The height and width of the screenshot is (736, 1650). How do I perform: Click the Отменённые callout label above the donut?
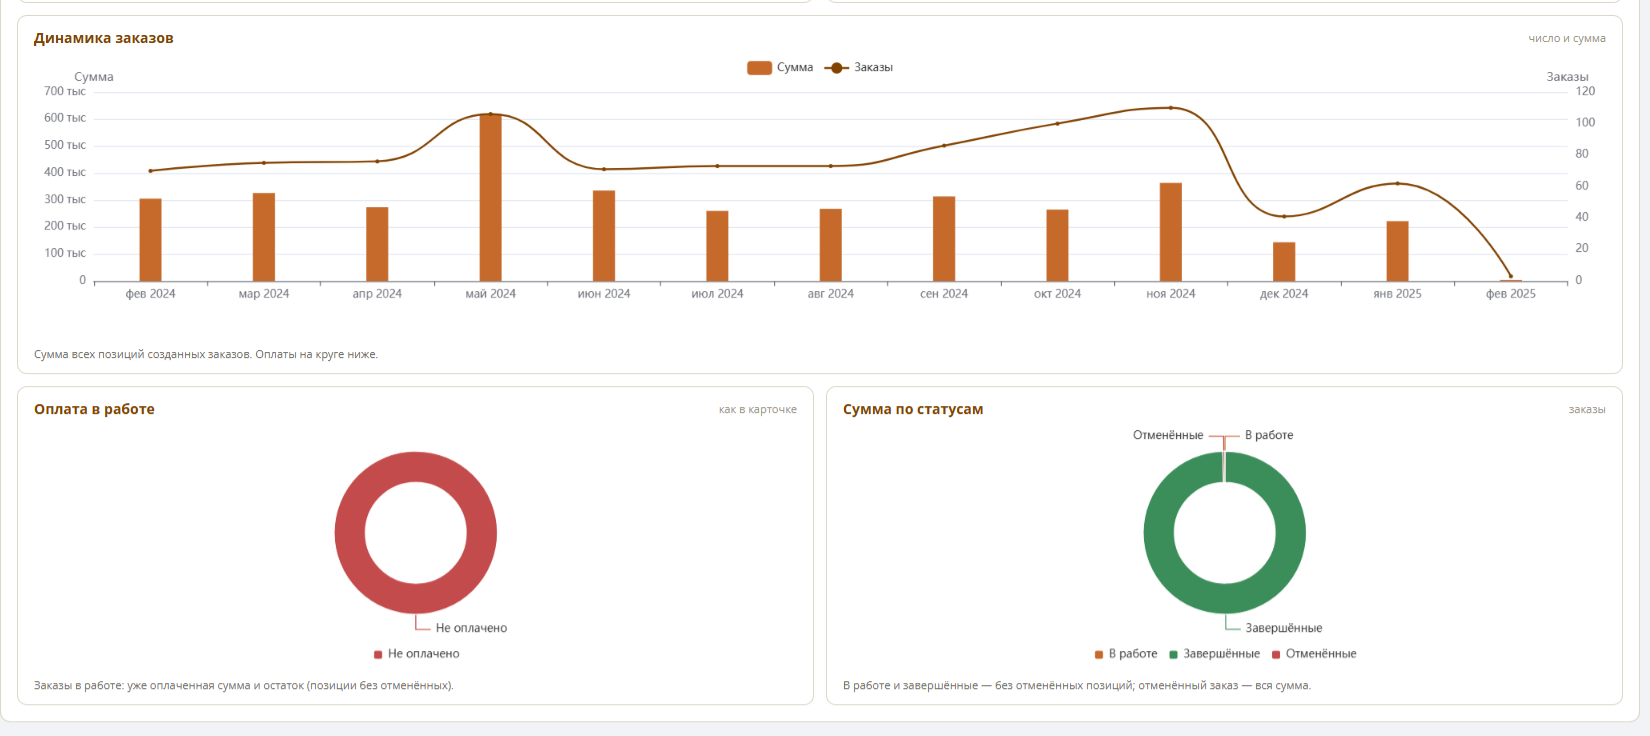click(1168, 435)
